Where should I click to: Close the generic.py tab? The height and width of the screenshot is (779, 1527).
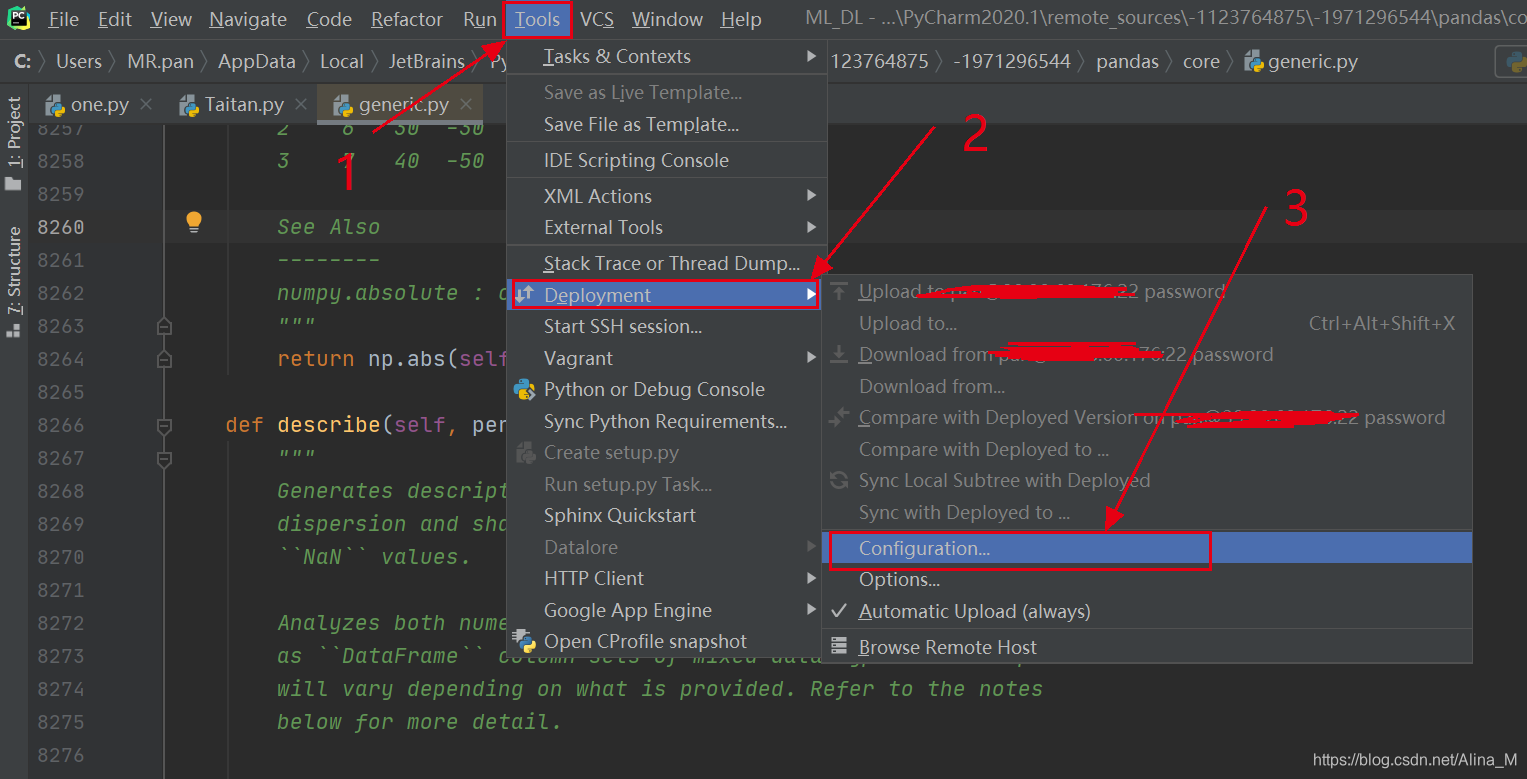pos(466,104)
